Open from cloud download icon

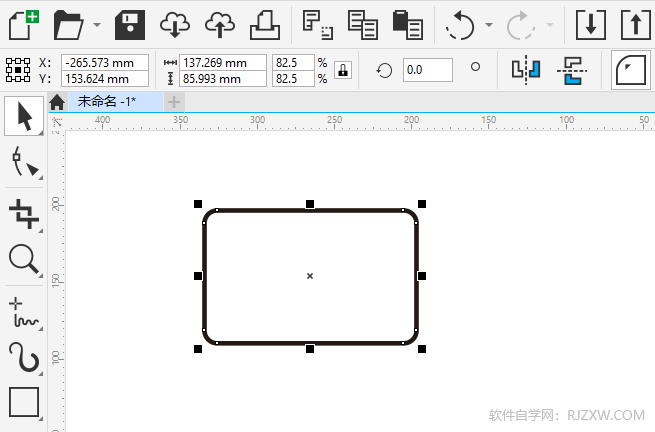pos(175,25)
